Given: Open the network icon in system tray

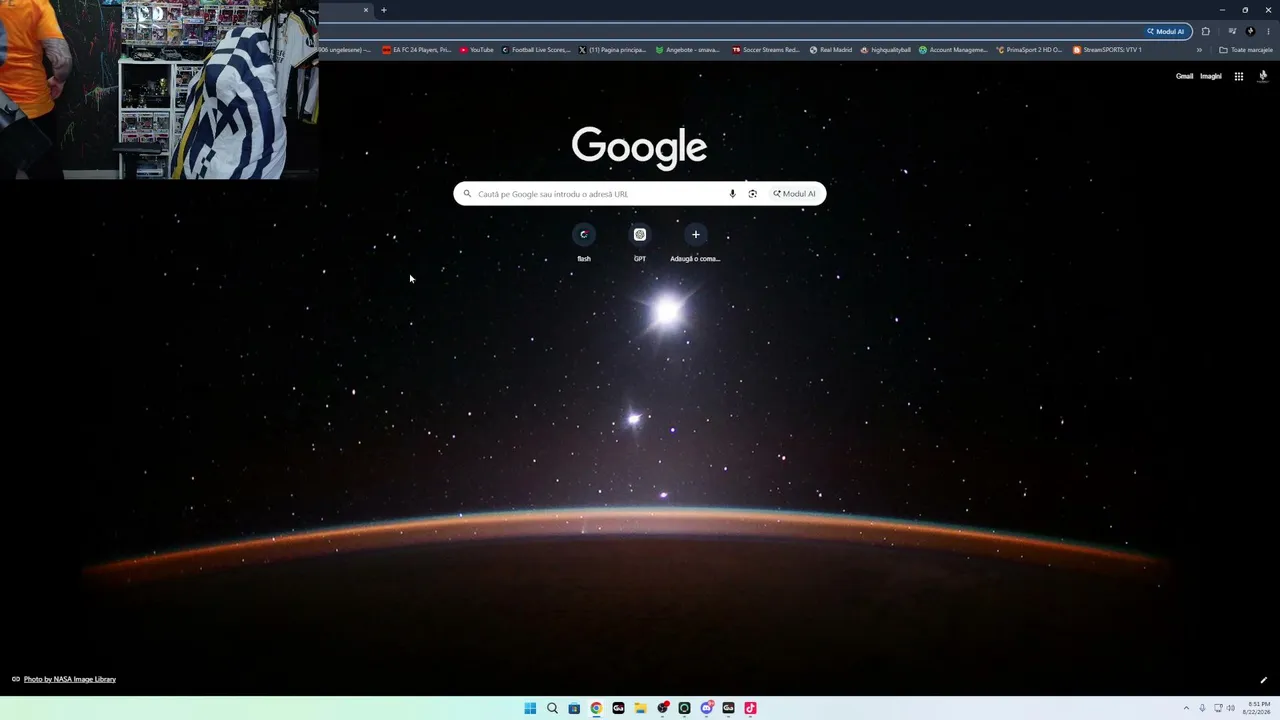Looking at the screenshot, I should coord(1217,708).
